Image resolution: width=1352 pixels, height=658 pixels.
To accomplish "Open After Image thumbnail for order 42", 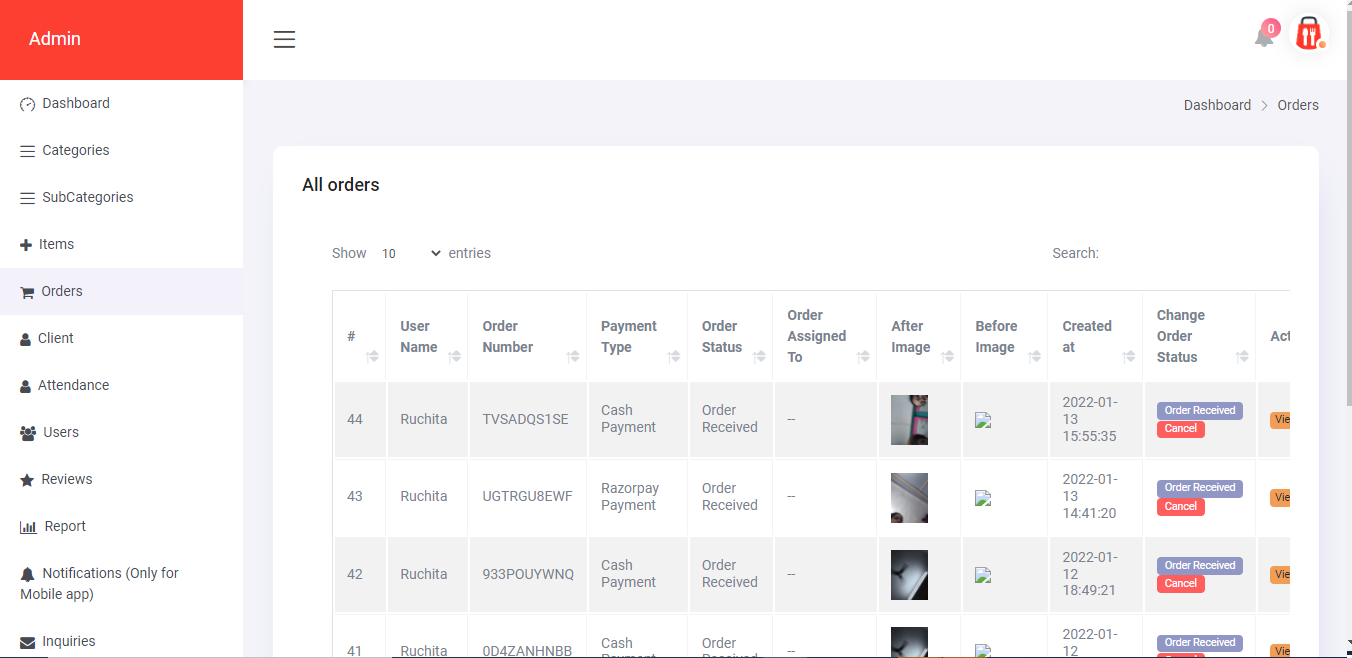I will (x=909, y=575).
